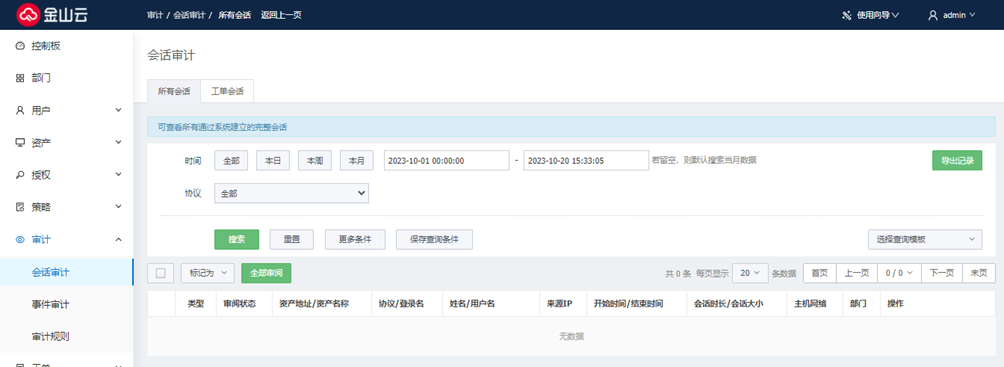Select the 本日 time filter button
The width and height of the screenshot is (1004, 367).
pyautogui.click(x=273, y=161)
